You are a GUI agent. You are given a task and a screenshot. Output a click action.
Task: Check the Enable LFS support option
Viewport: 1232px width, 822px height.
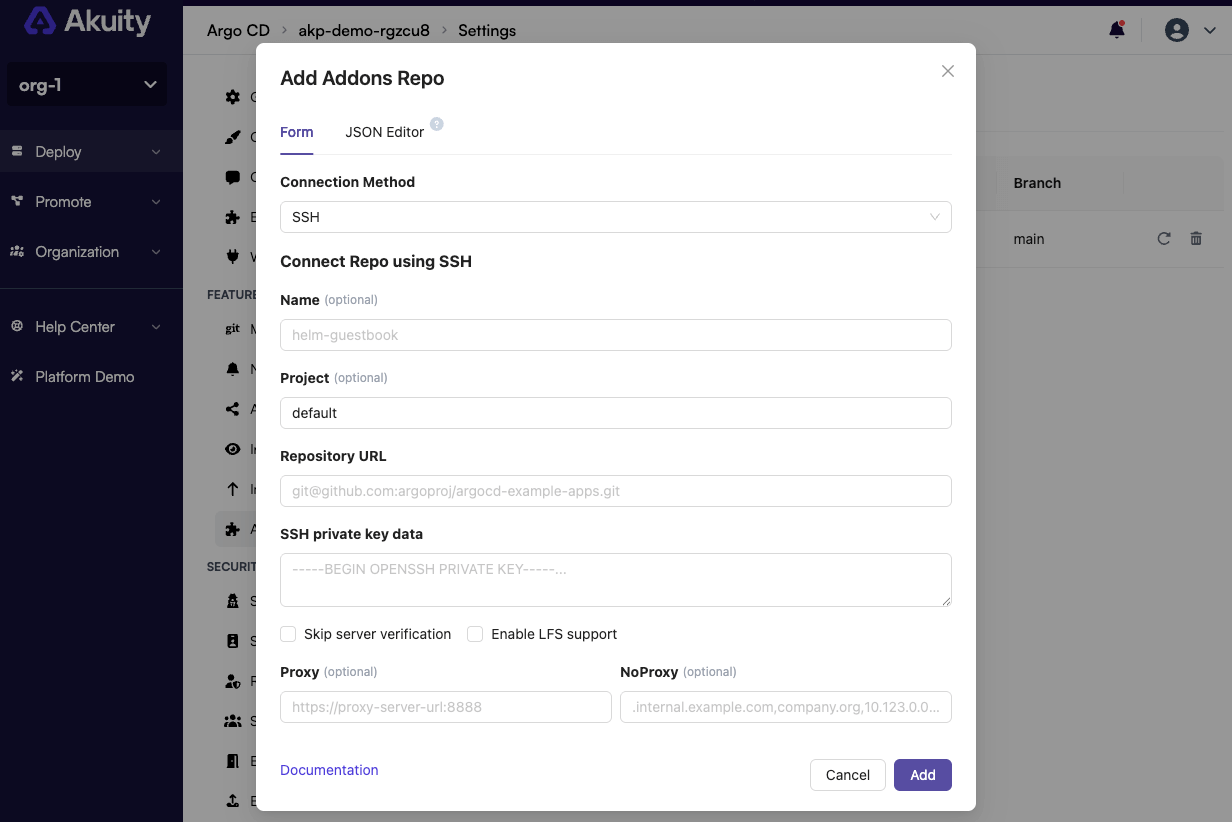(x=474, y=634)
